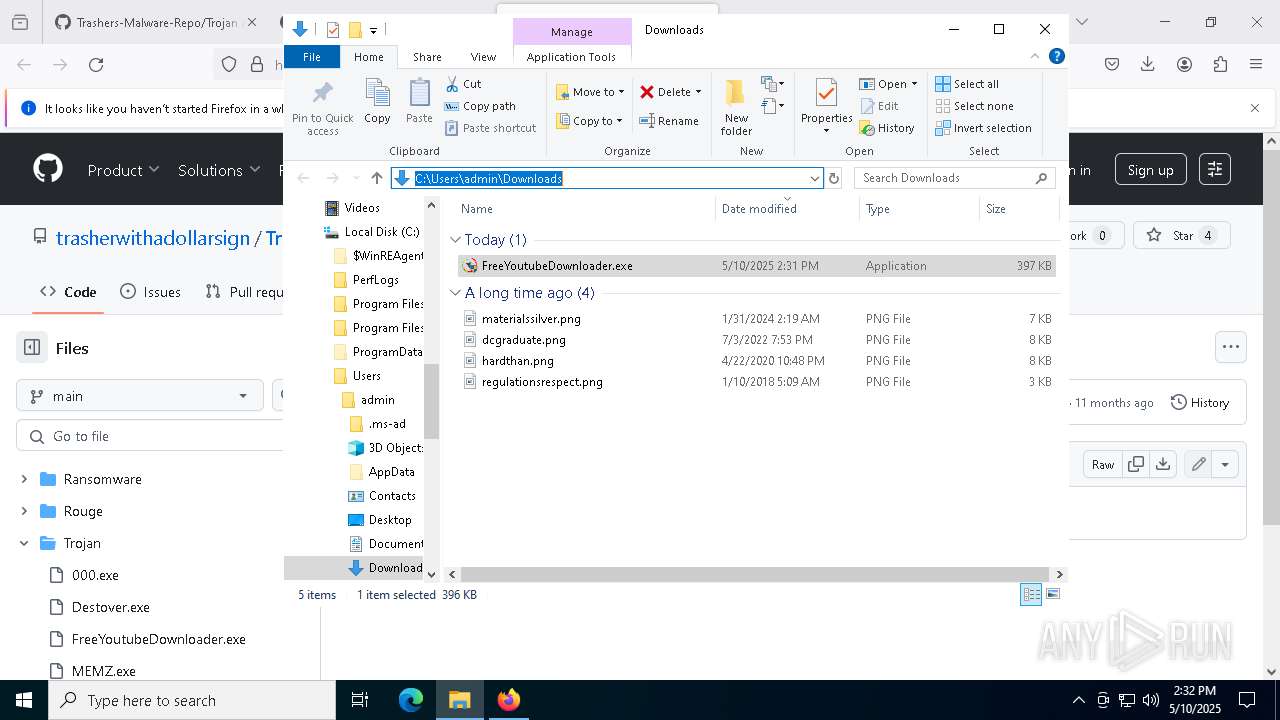Select PerfLogs folder in tree

click(x=366, y=280)
